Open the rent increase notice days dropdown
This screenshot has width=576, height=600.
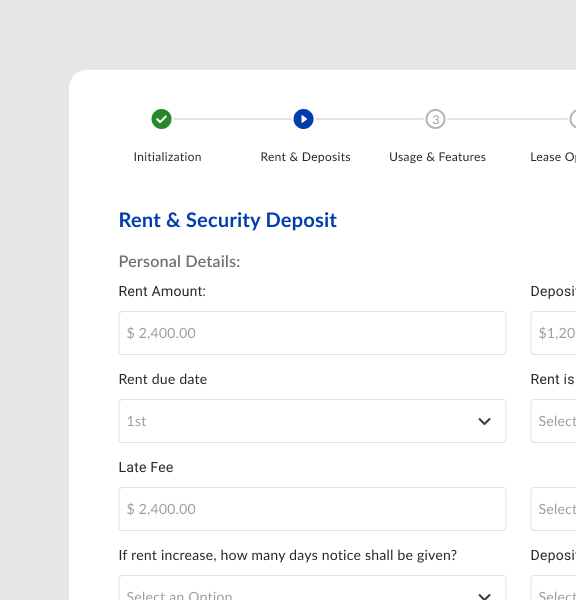312,587
